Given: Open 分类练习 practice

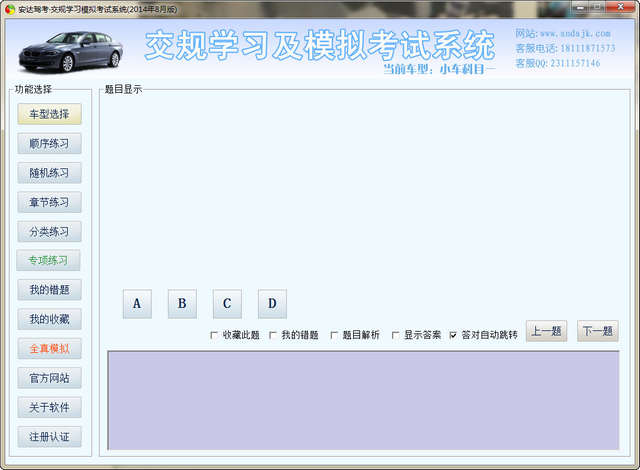Looking at the screenshot, I should pos(49,231).
